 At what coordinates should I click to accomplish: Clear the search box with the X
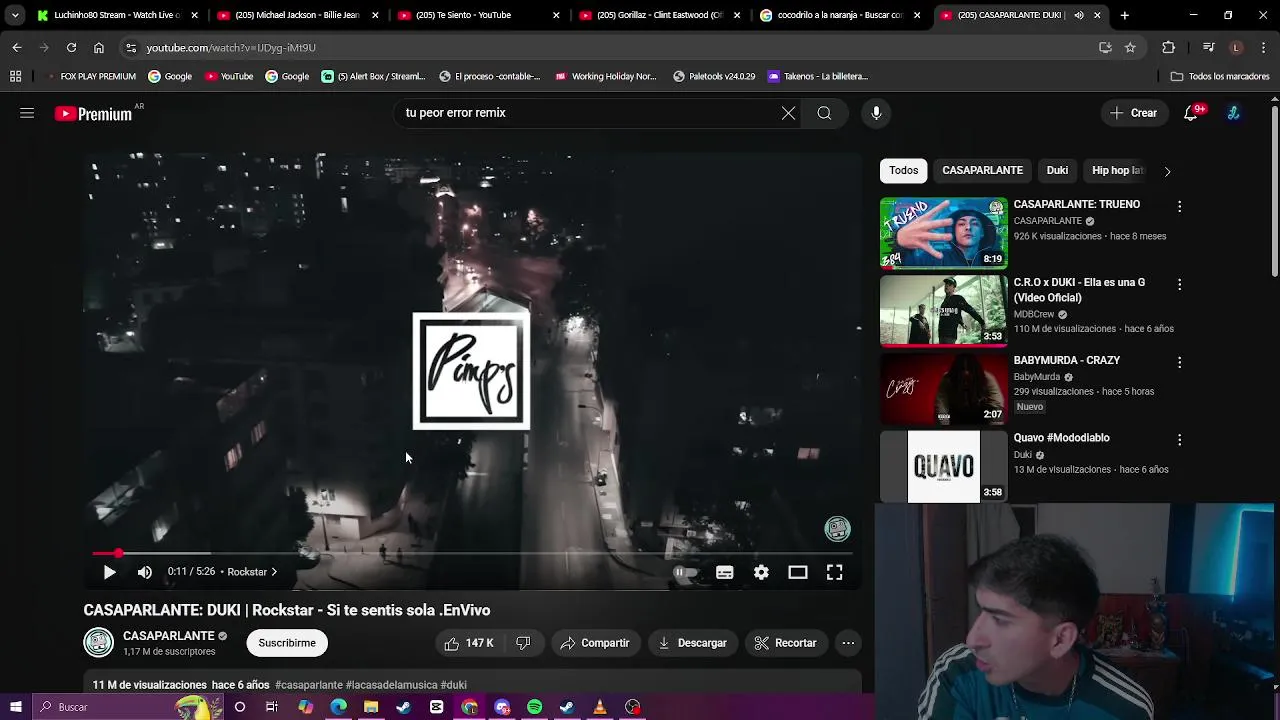coord(788,113)
